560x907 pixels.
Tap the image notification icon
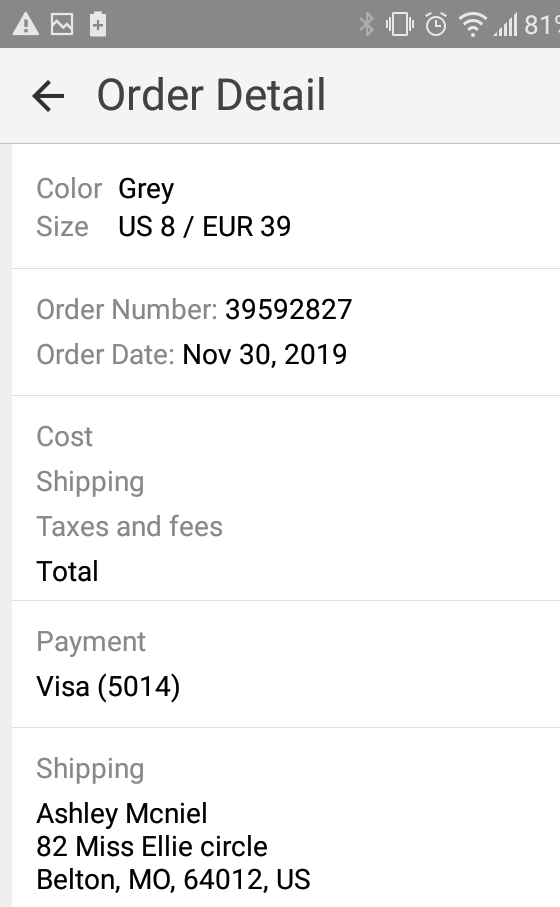[62, 24]
